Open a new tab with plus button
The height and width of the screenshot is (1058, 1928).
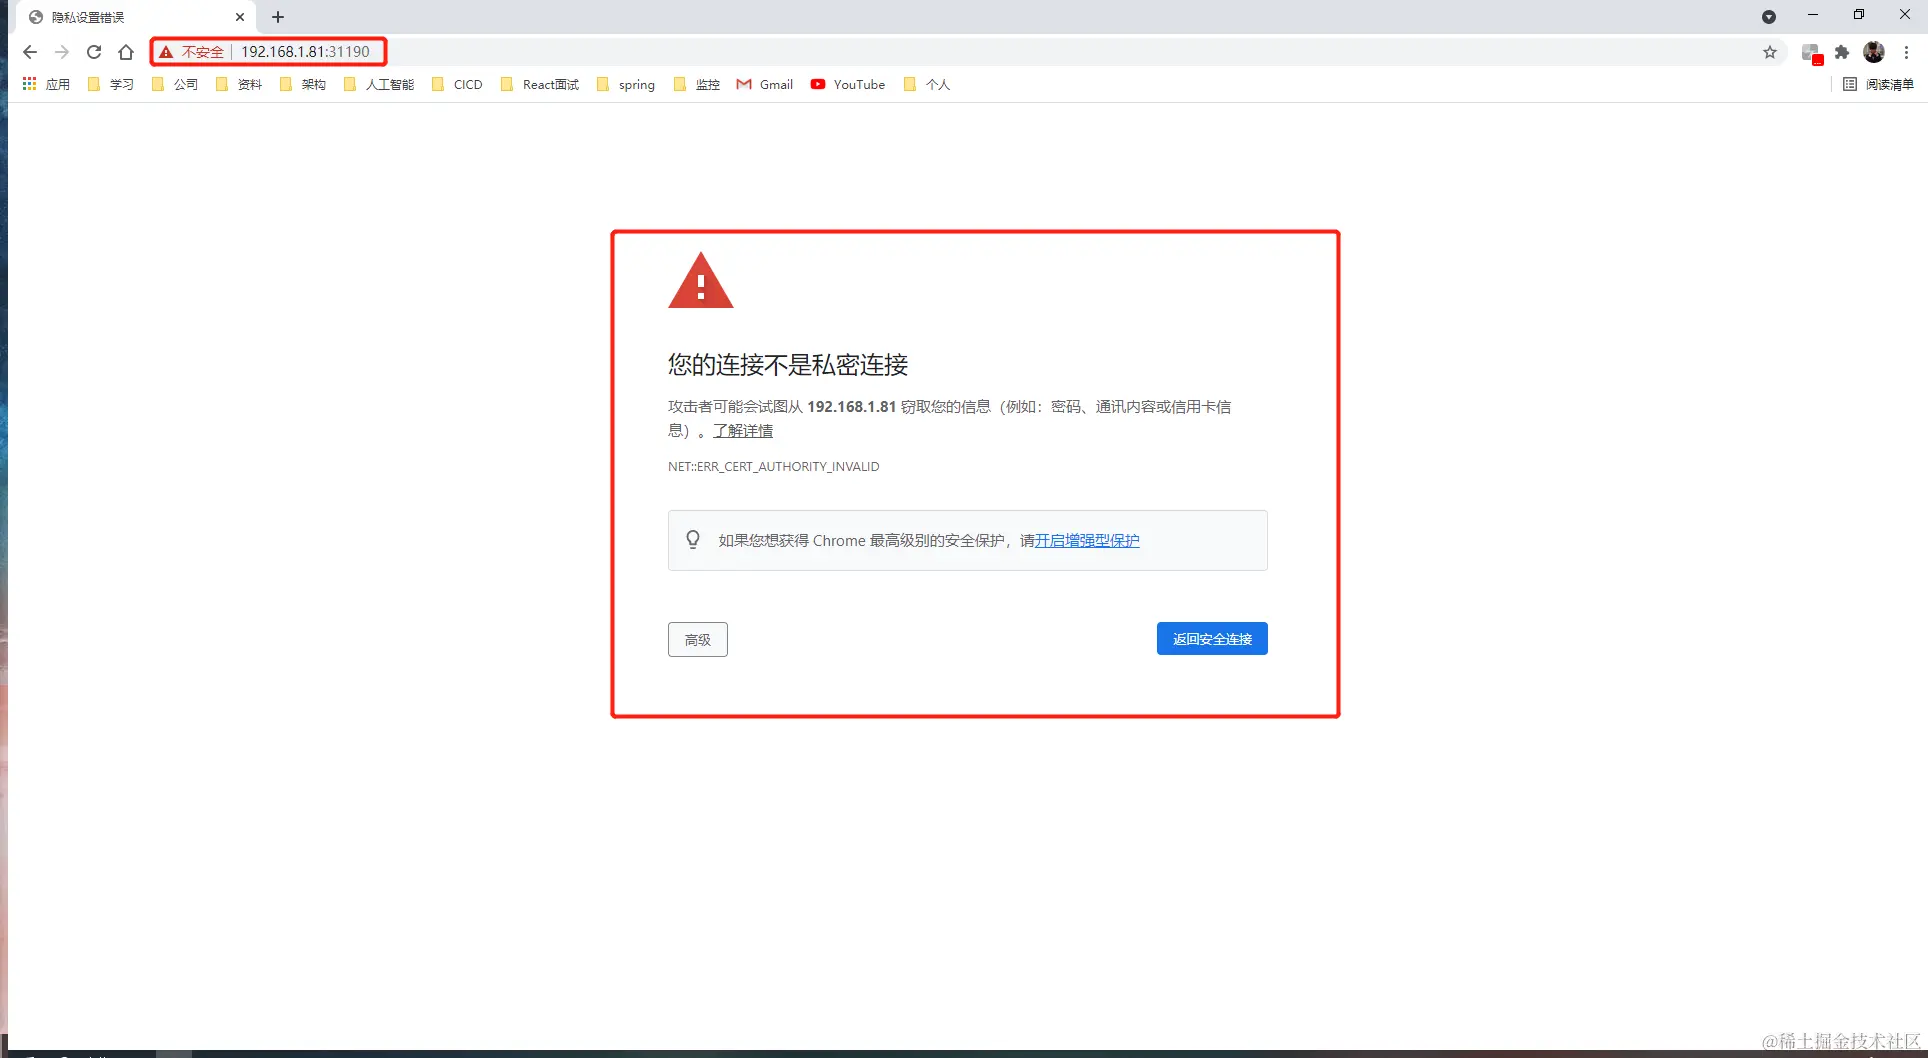(278, 17)
